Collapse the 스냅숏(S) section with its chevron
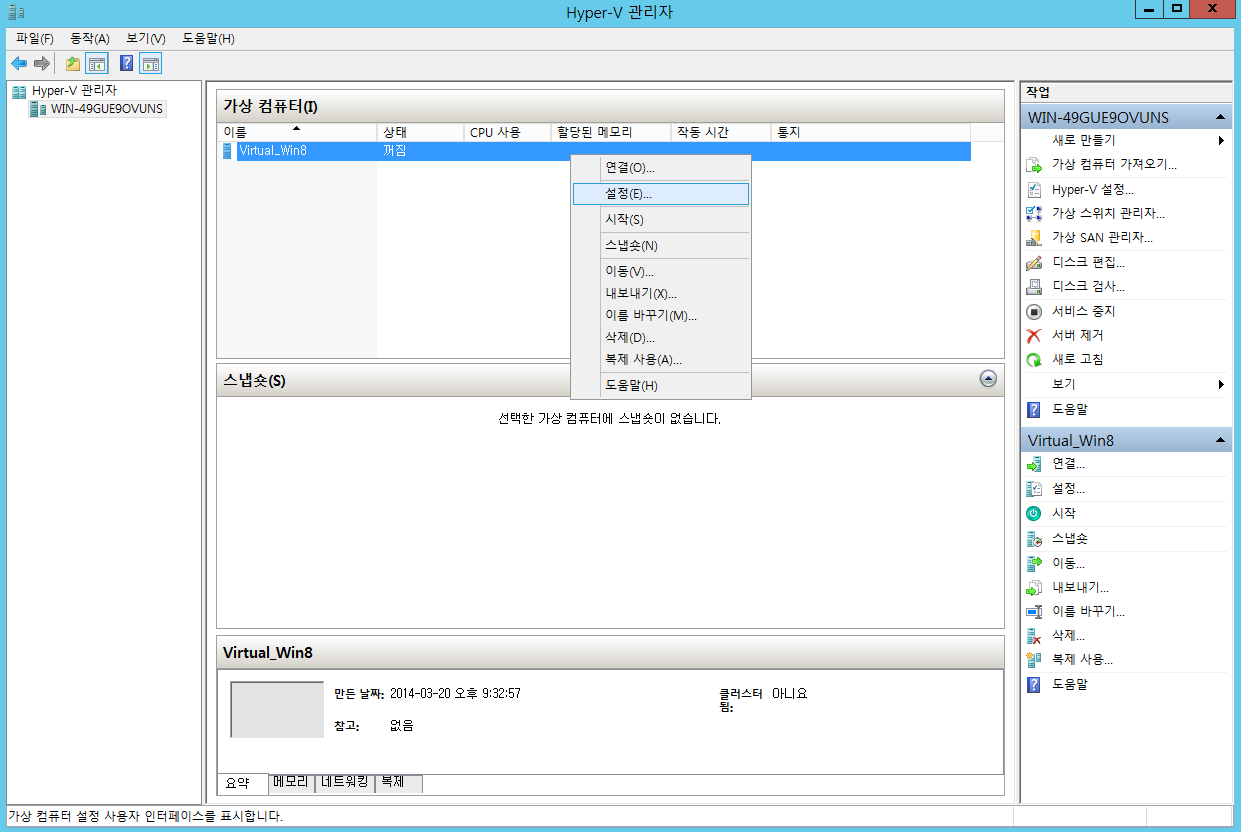1241x832 pixels. pos(988,379)
